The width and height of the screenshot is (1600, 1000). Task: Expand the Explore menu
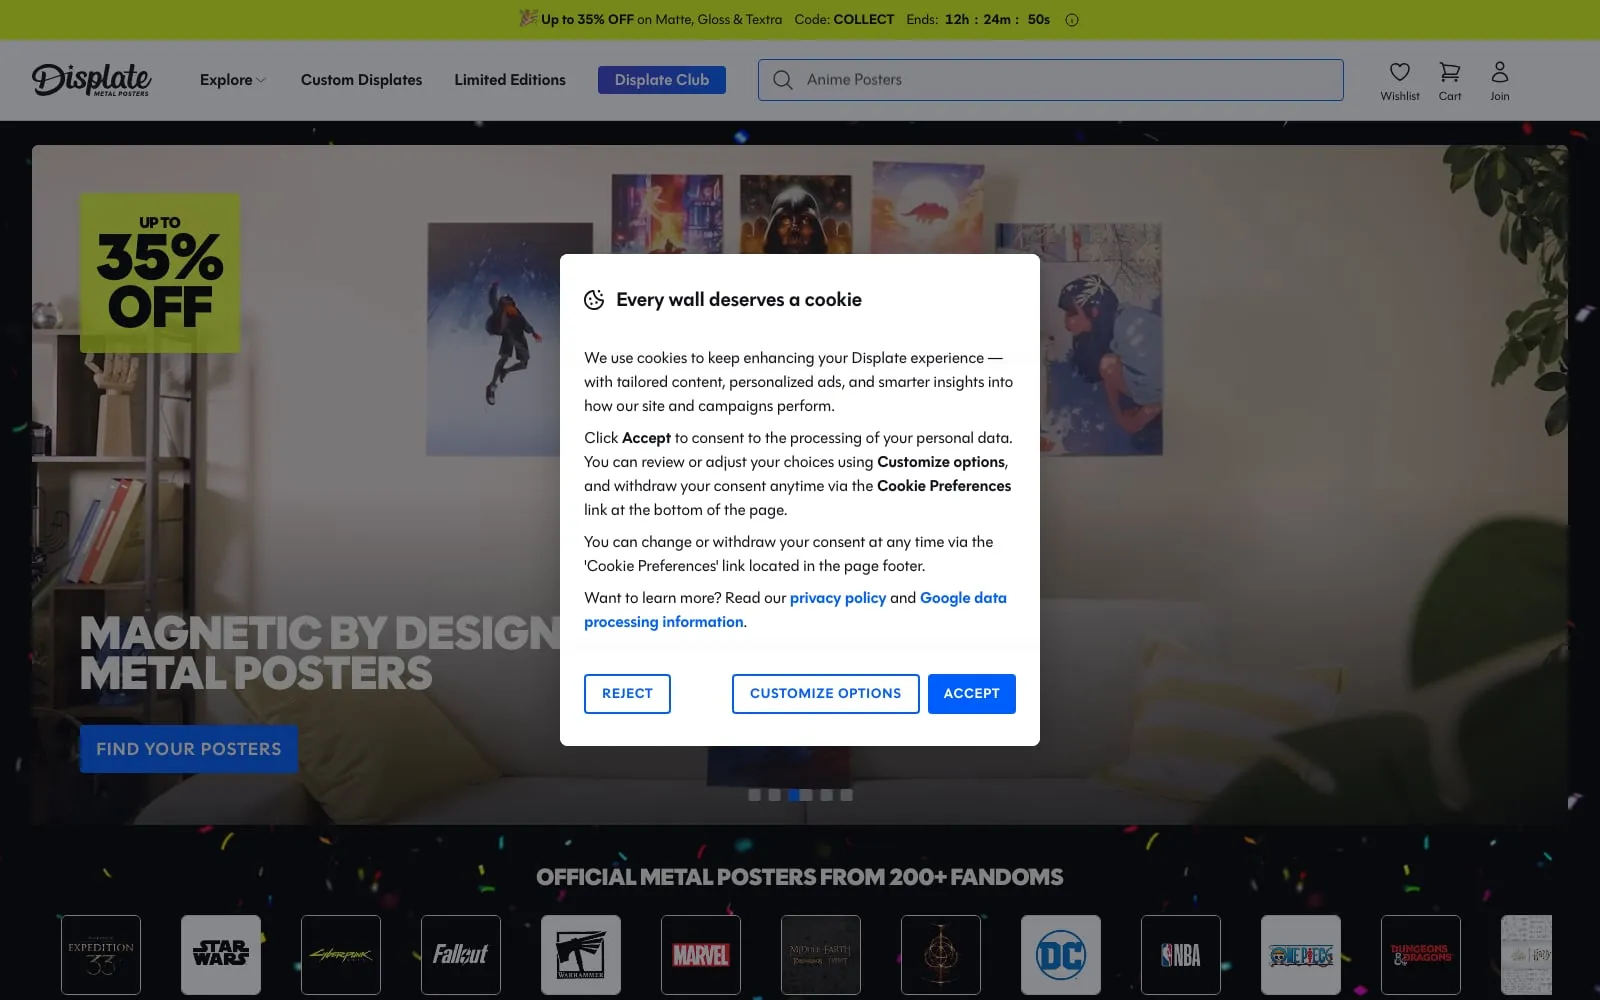(x=232, y=80)
